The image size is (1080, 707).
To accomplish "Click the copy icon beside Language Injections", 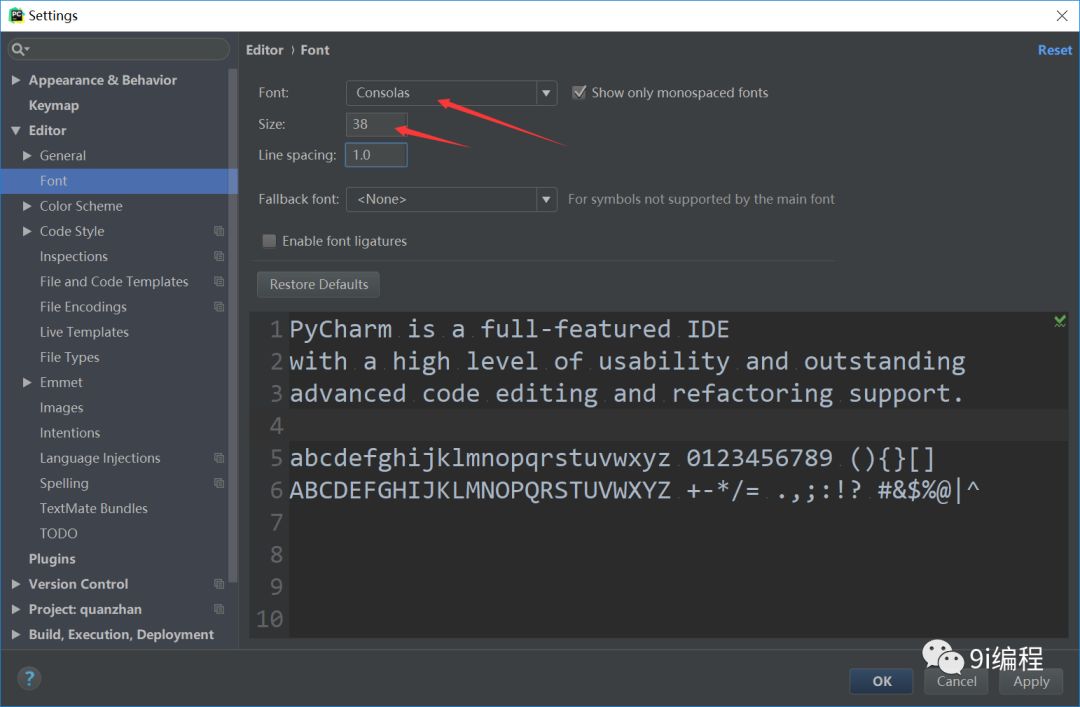I will tap(219, 458).
